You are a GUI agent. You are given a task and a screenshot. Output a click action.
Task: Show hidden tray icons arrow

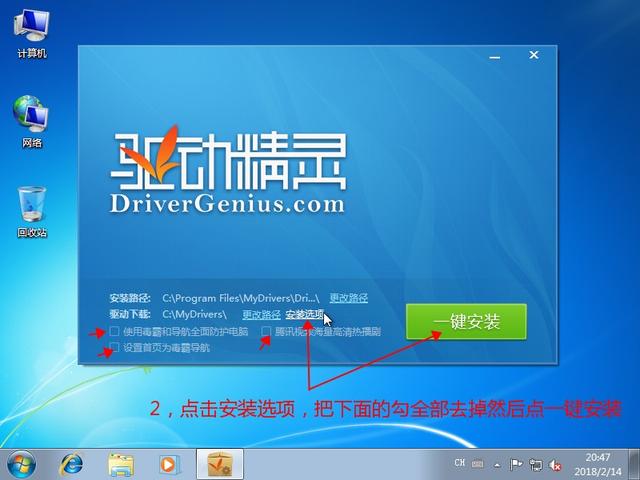(497, 464)
